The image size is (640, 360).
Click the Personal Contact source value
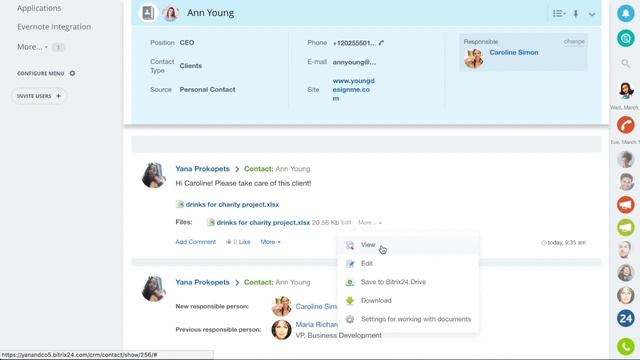(x=207, y=89)
